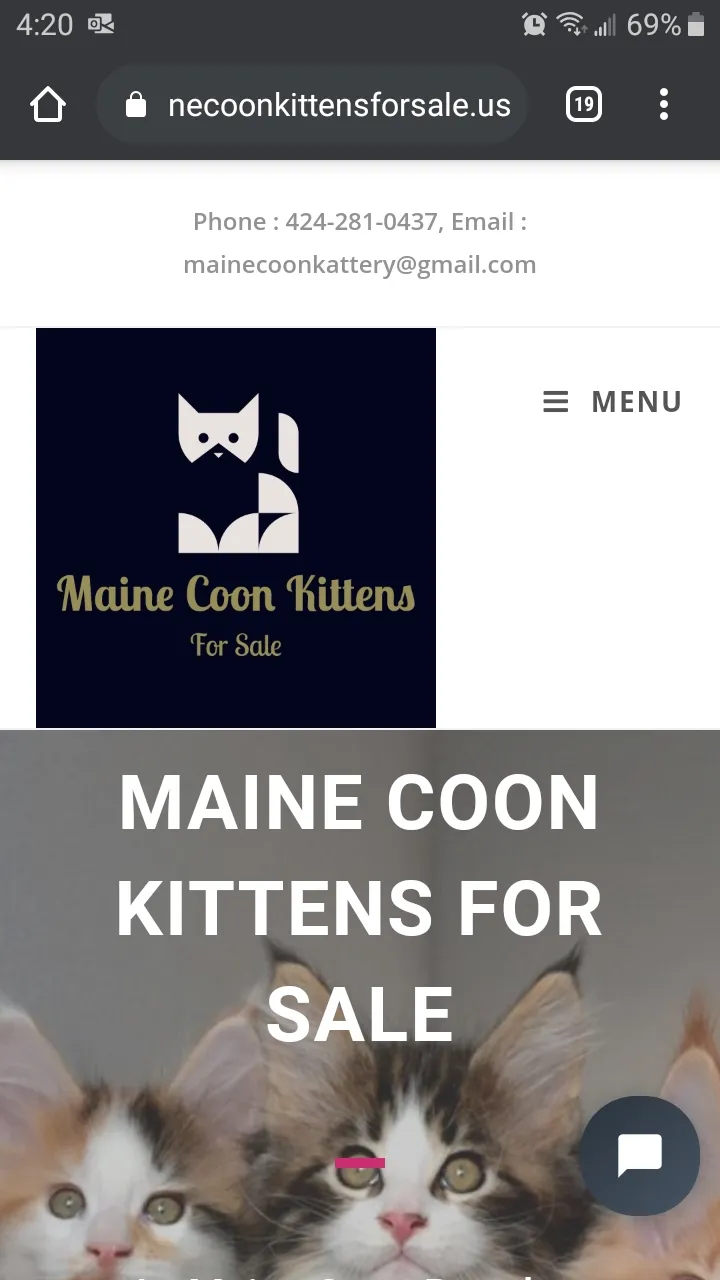The image size is (720, 1280).
Task: Expand the MENU navigation
Action: pos(613,402)
